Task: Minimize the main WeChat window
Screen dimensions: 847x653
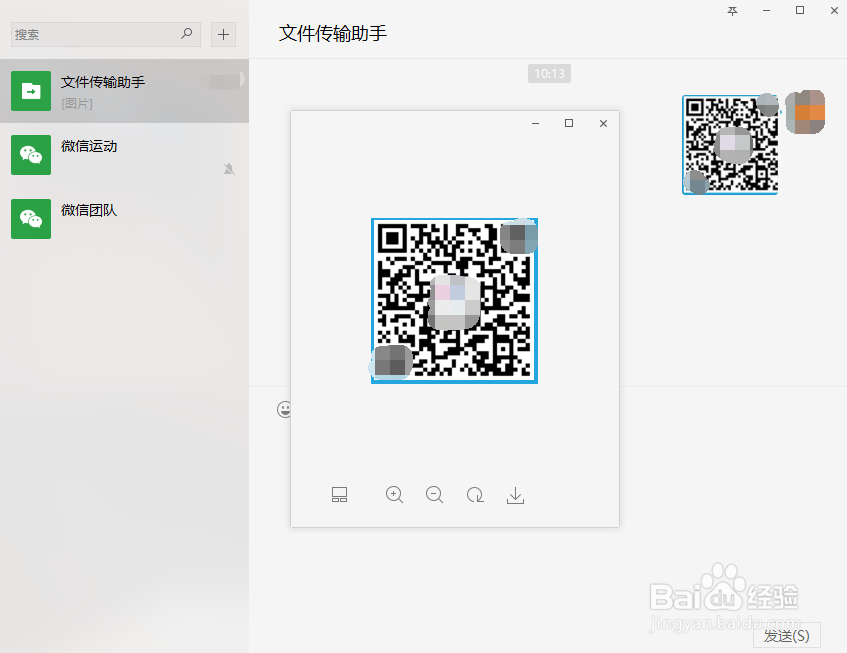Action: pyautogui.click(x=766, y=11)
